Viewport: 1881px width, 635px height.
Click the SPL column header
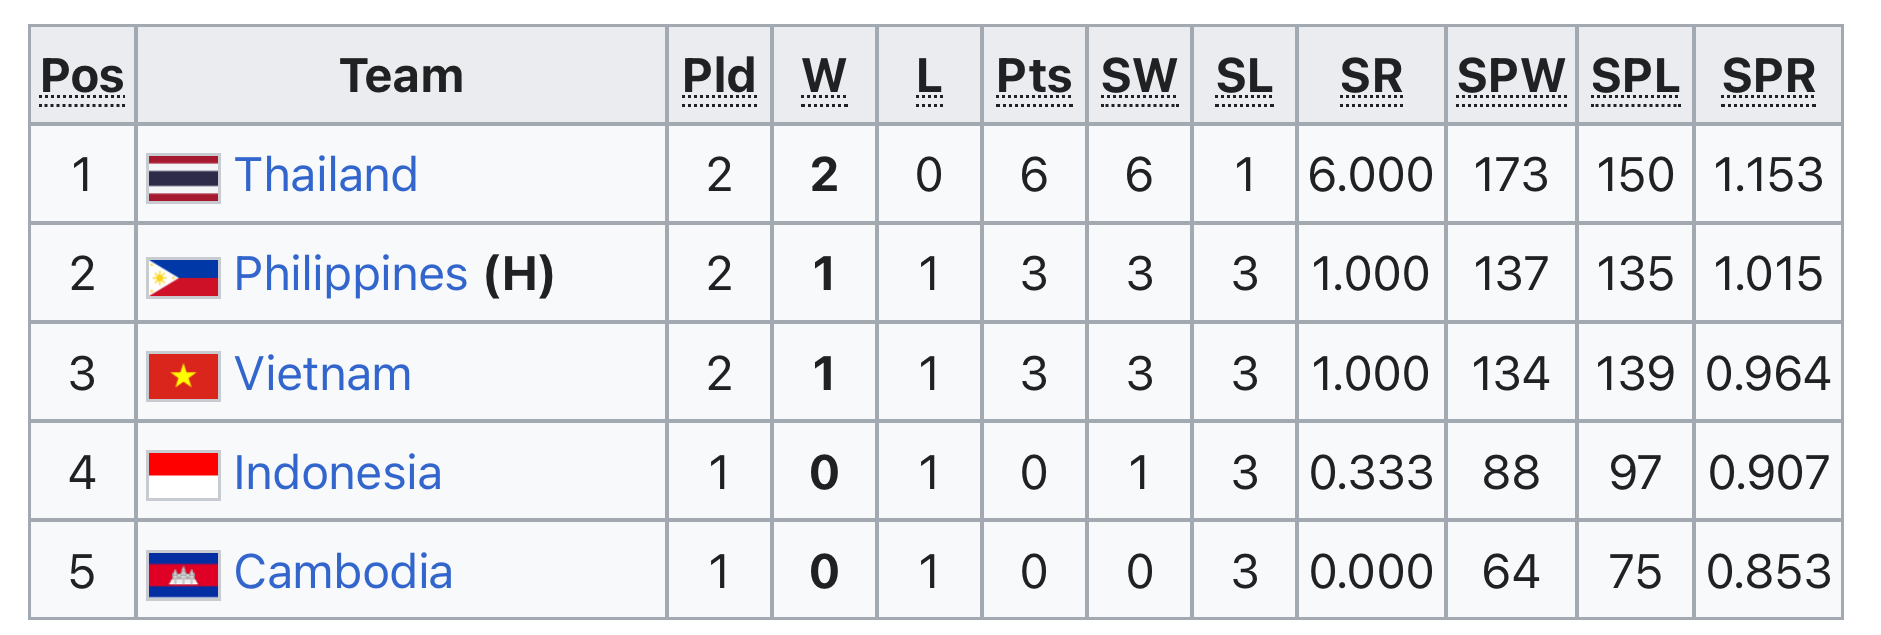(1635, 77)
